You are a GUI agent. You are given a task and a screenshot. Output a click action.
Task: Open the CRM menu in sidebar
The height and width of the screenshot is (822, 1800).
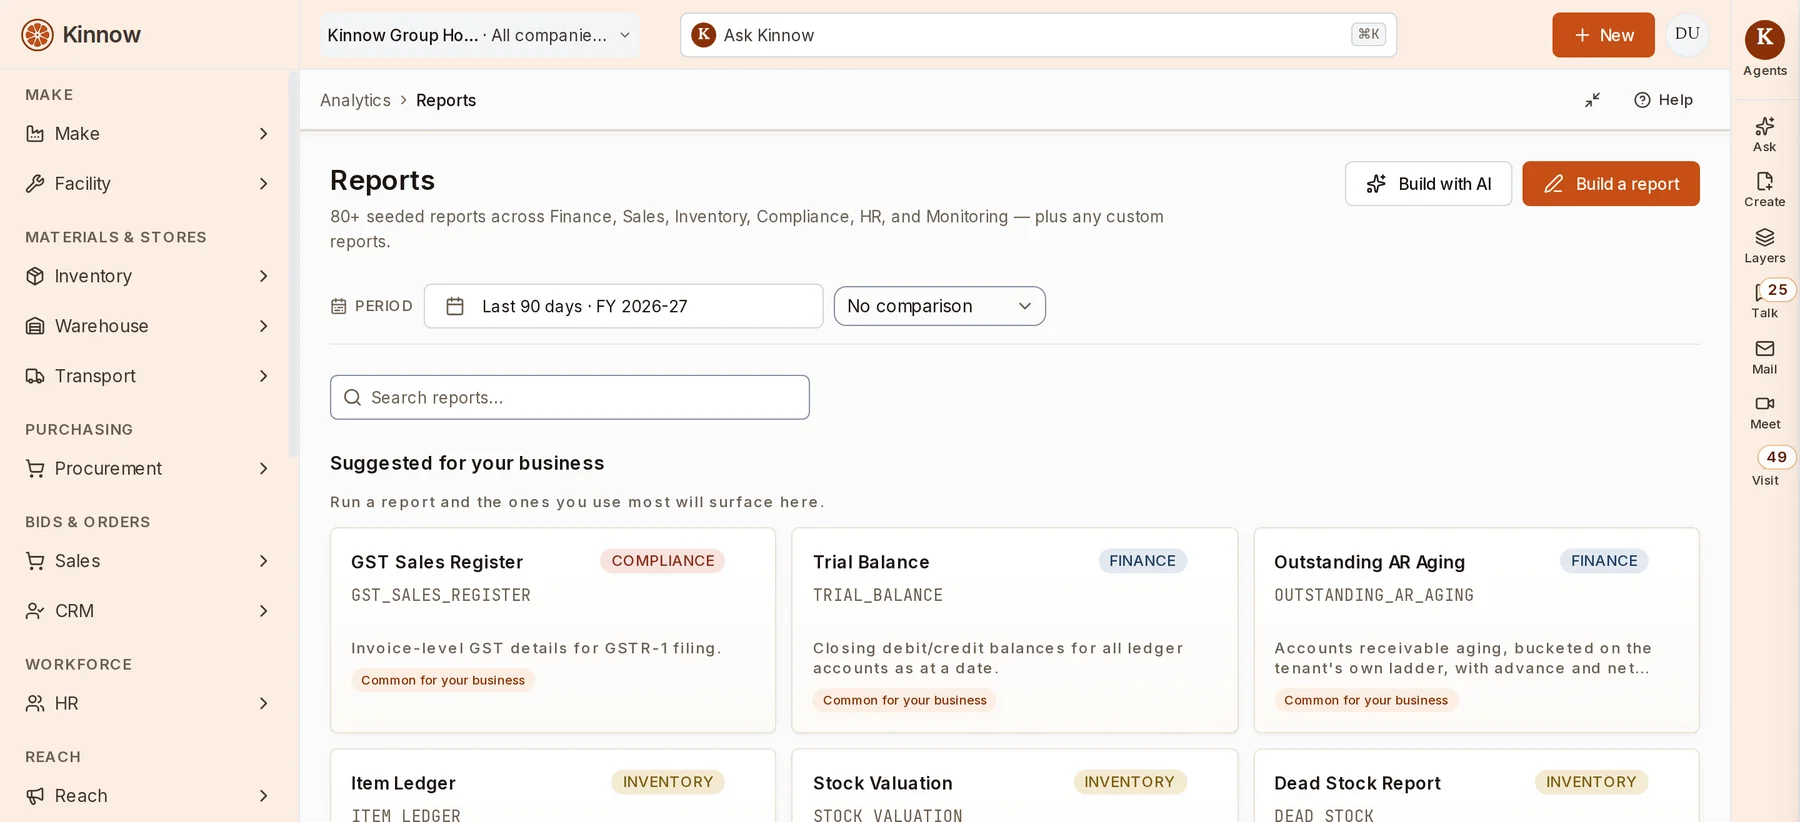point(150,611)
